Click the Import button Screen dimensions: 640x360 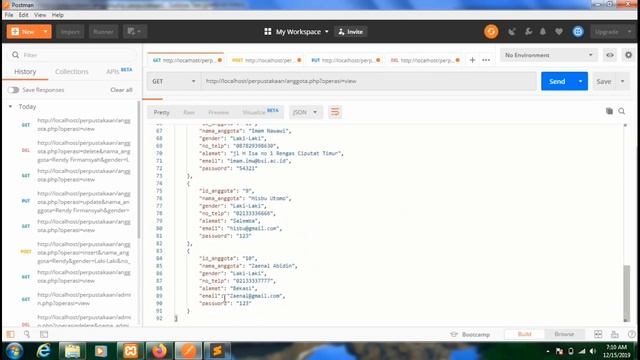70,31
